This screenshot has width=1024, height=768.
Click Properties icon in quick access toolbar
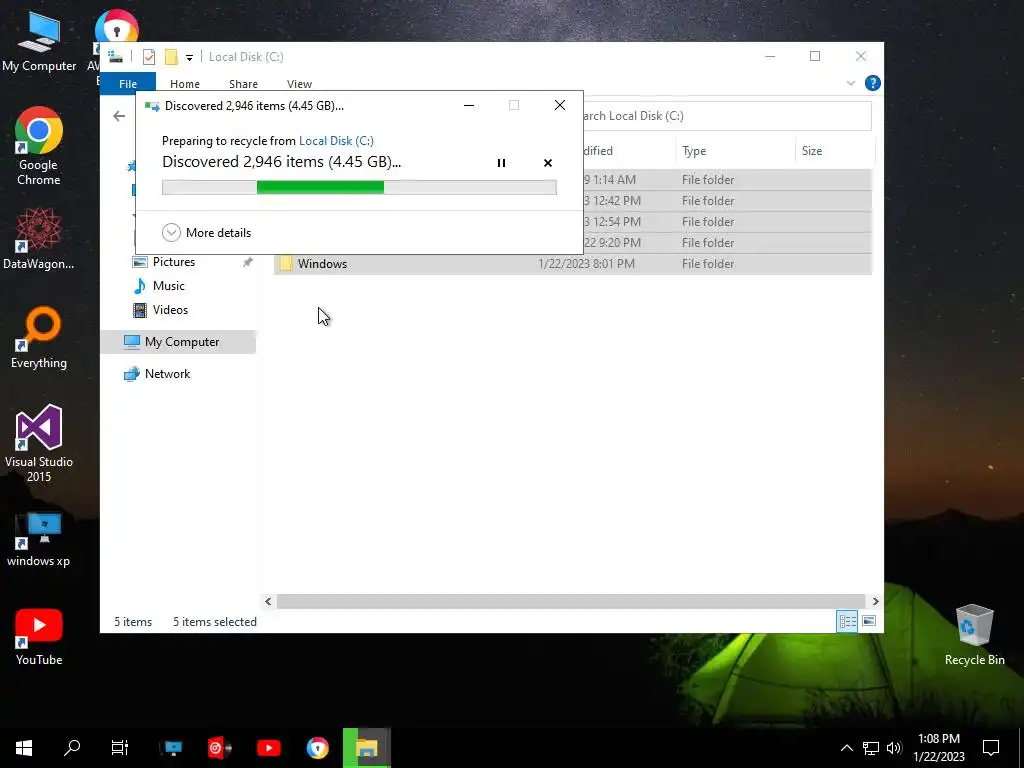pos(149,57)
